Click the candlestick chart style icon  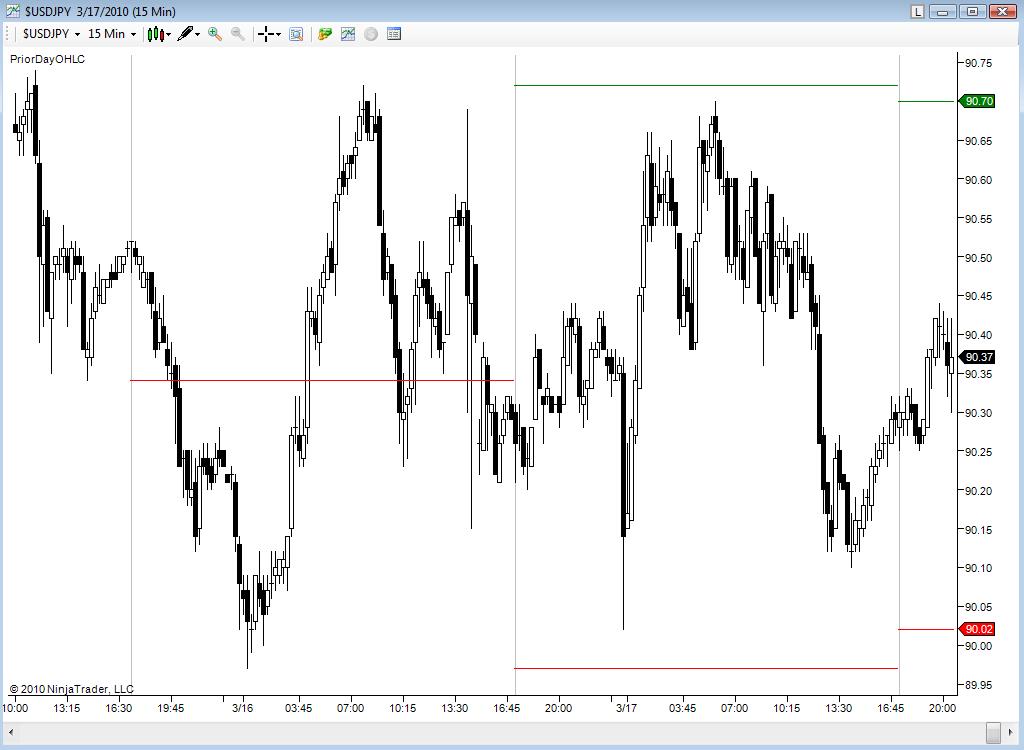(155, 34)
